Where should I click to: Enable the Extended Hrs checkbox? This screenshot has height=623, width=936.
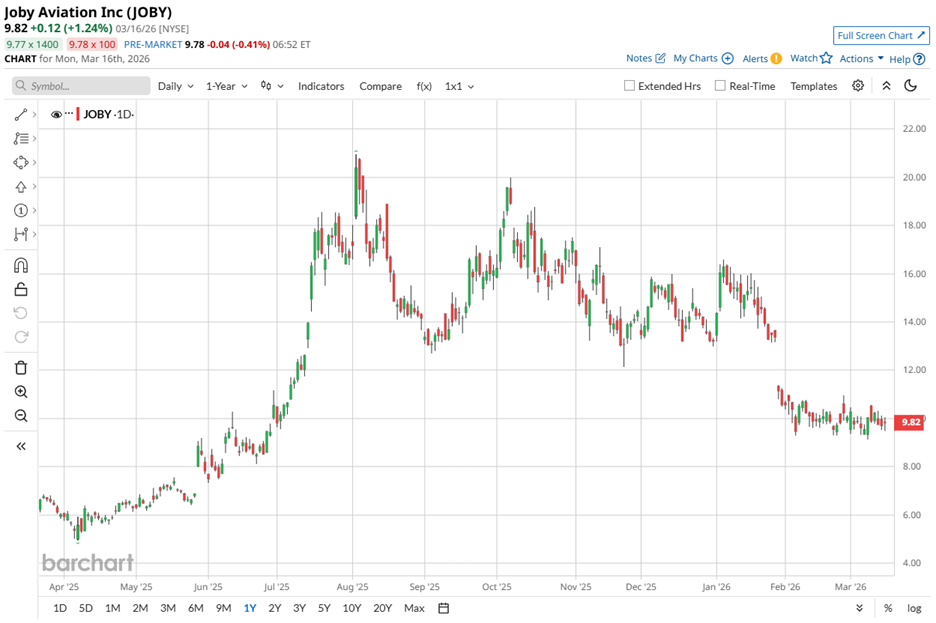[x=629, y=85]
